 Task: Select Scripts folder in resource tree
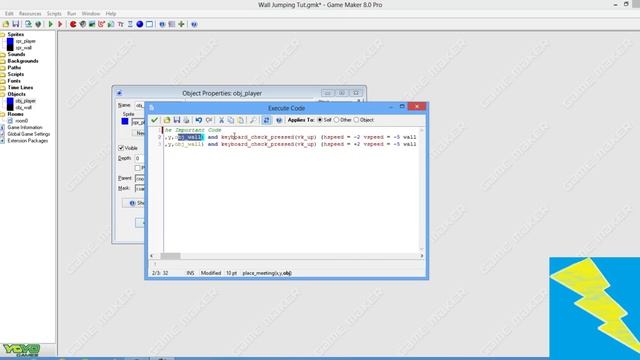pyautogui.click(x=16, y=74)
